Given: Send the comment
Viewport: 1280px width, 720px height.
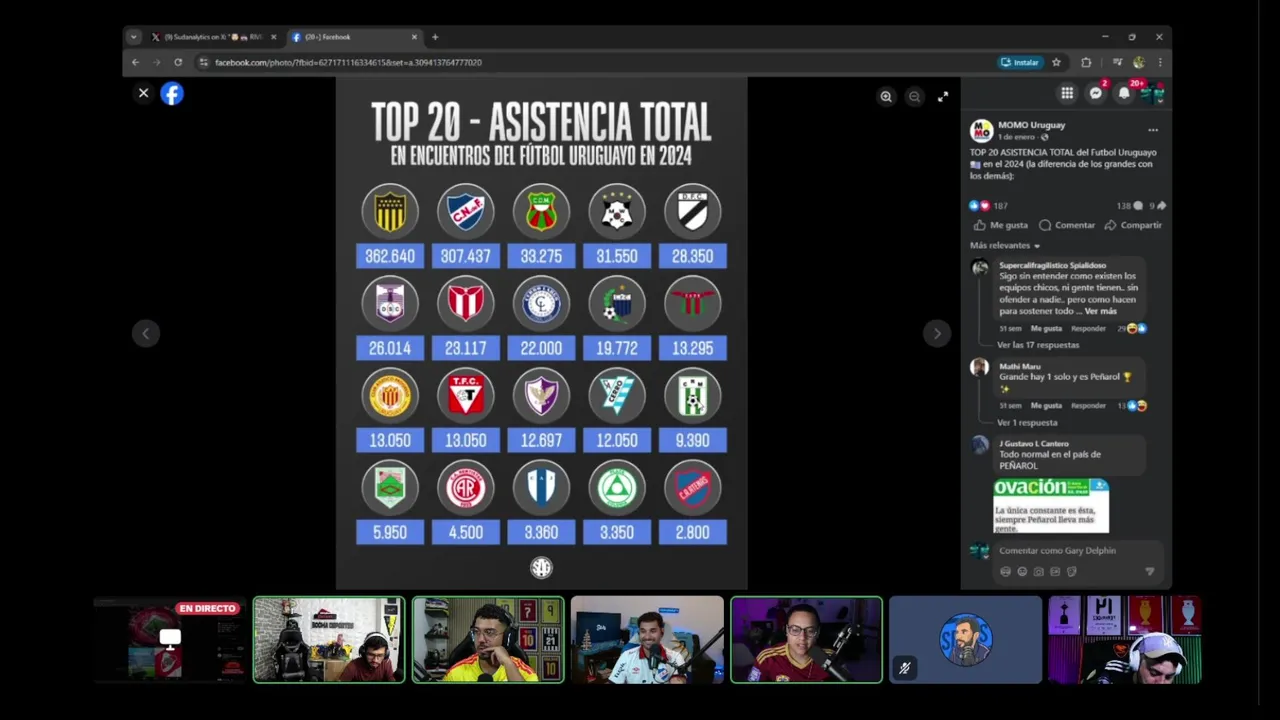Looking at the screenshot, I should (x=1149, y=572).
